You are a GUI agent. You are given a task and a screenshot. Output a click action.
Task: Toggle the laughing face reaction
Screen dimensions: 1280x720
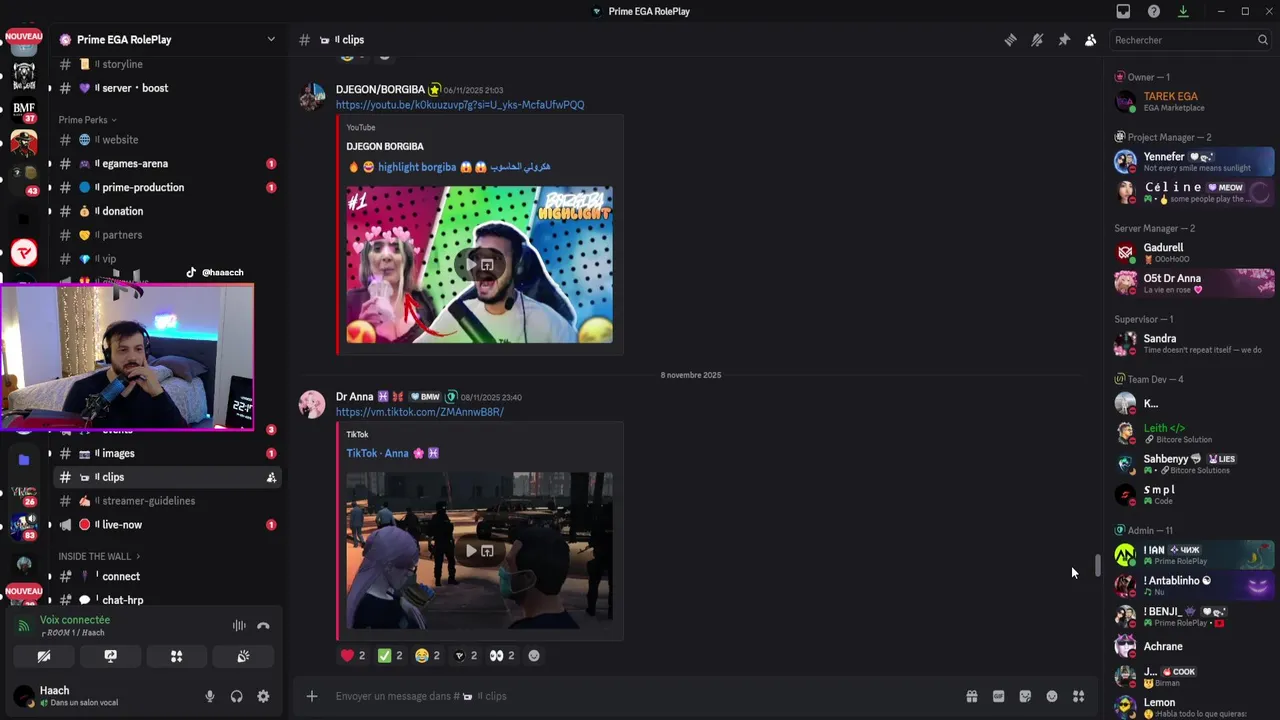[427, 656]
